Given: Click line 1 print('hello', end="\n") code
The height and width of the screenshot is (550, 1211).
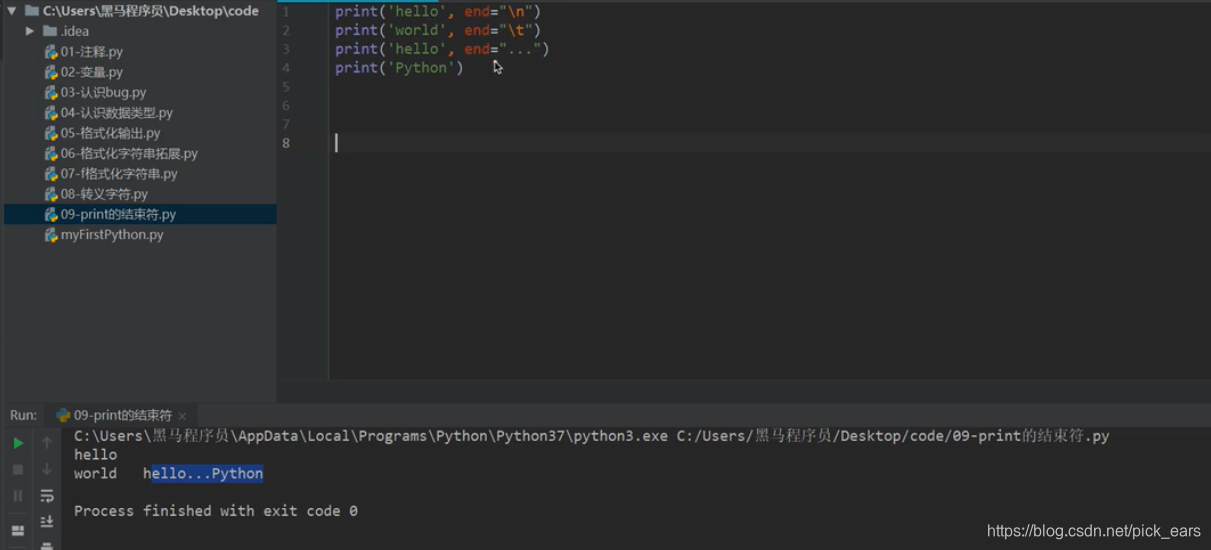Looking at the screenshot, I should (x=438, y=11).
